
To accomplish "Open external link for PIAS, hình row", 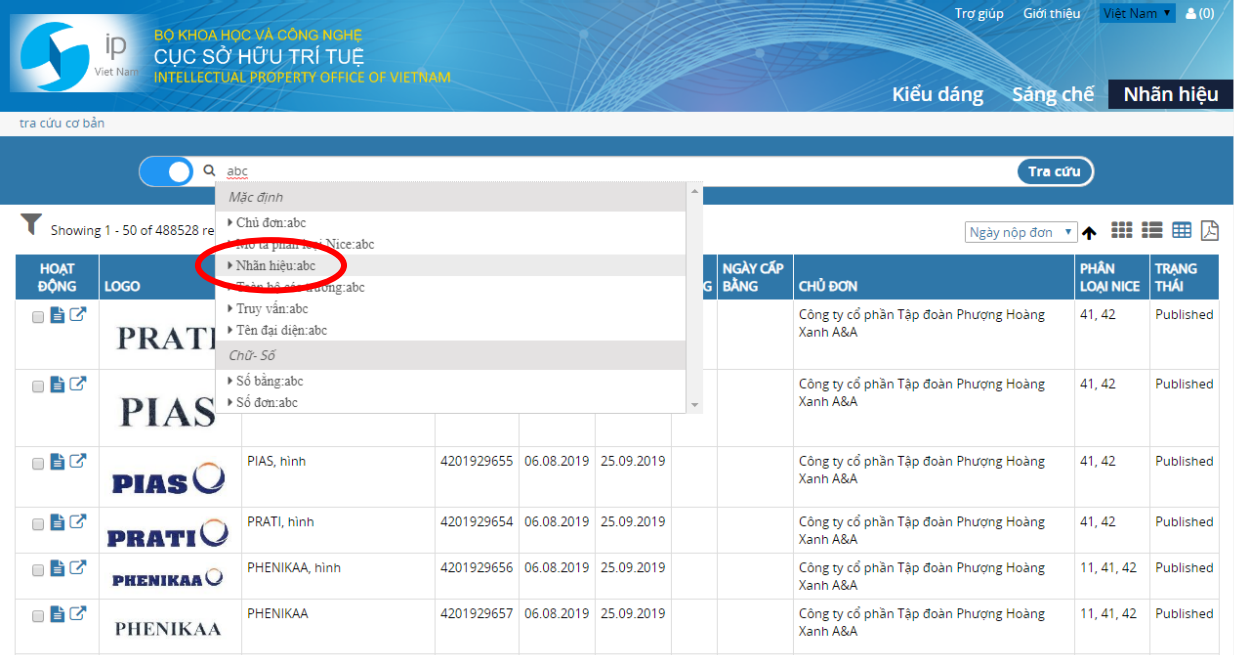I will point(77,461).
